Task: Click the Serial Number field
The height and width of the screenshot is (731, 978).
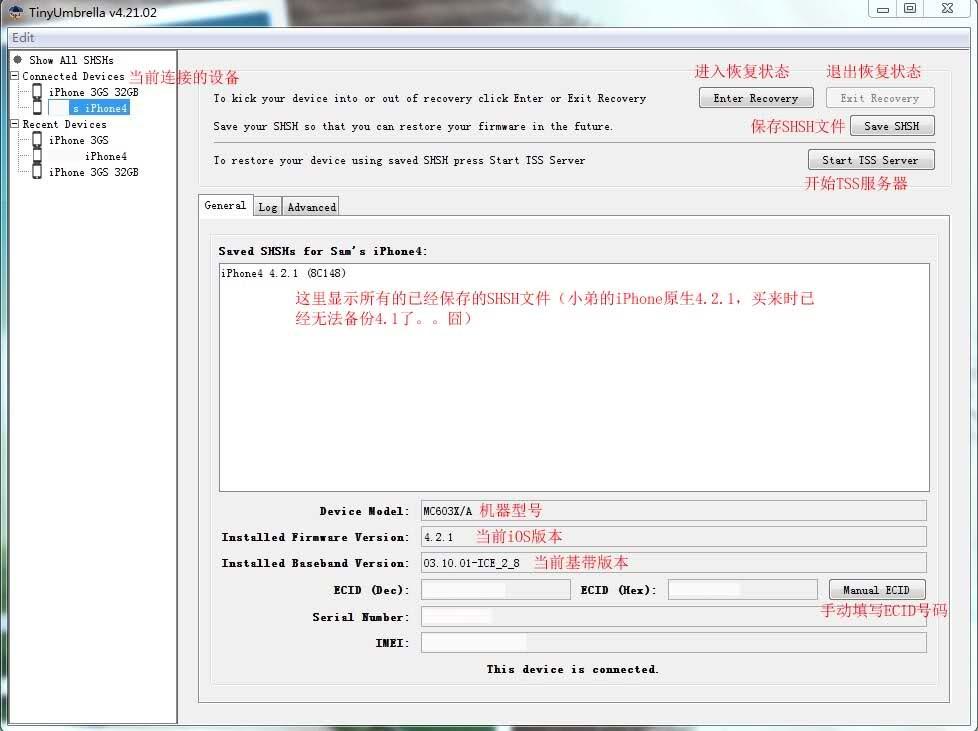Action: click(x=672, y=617)
